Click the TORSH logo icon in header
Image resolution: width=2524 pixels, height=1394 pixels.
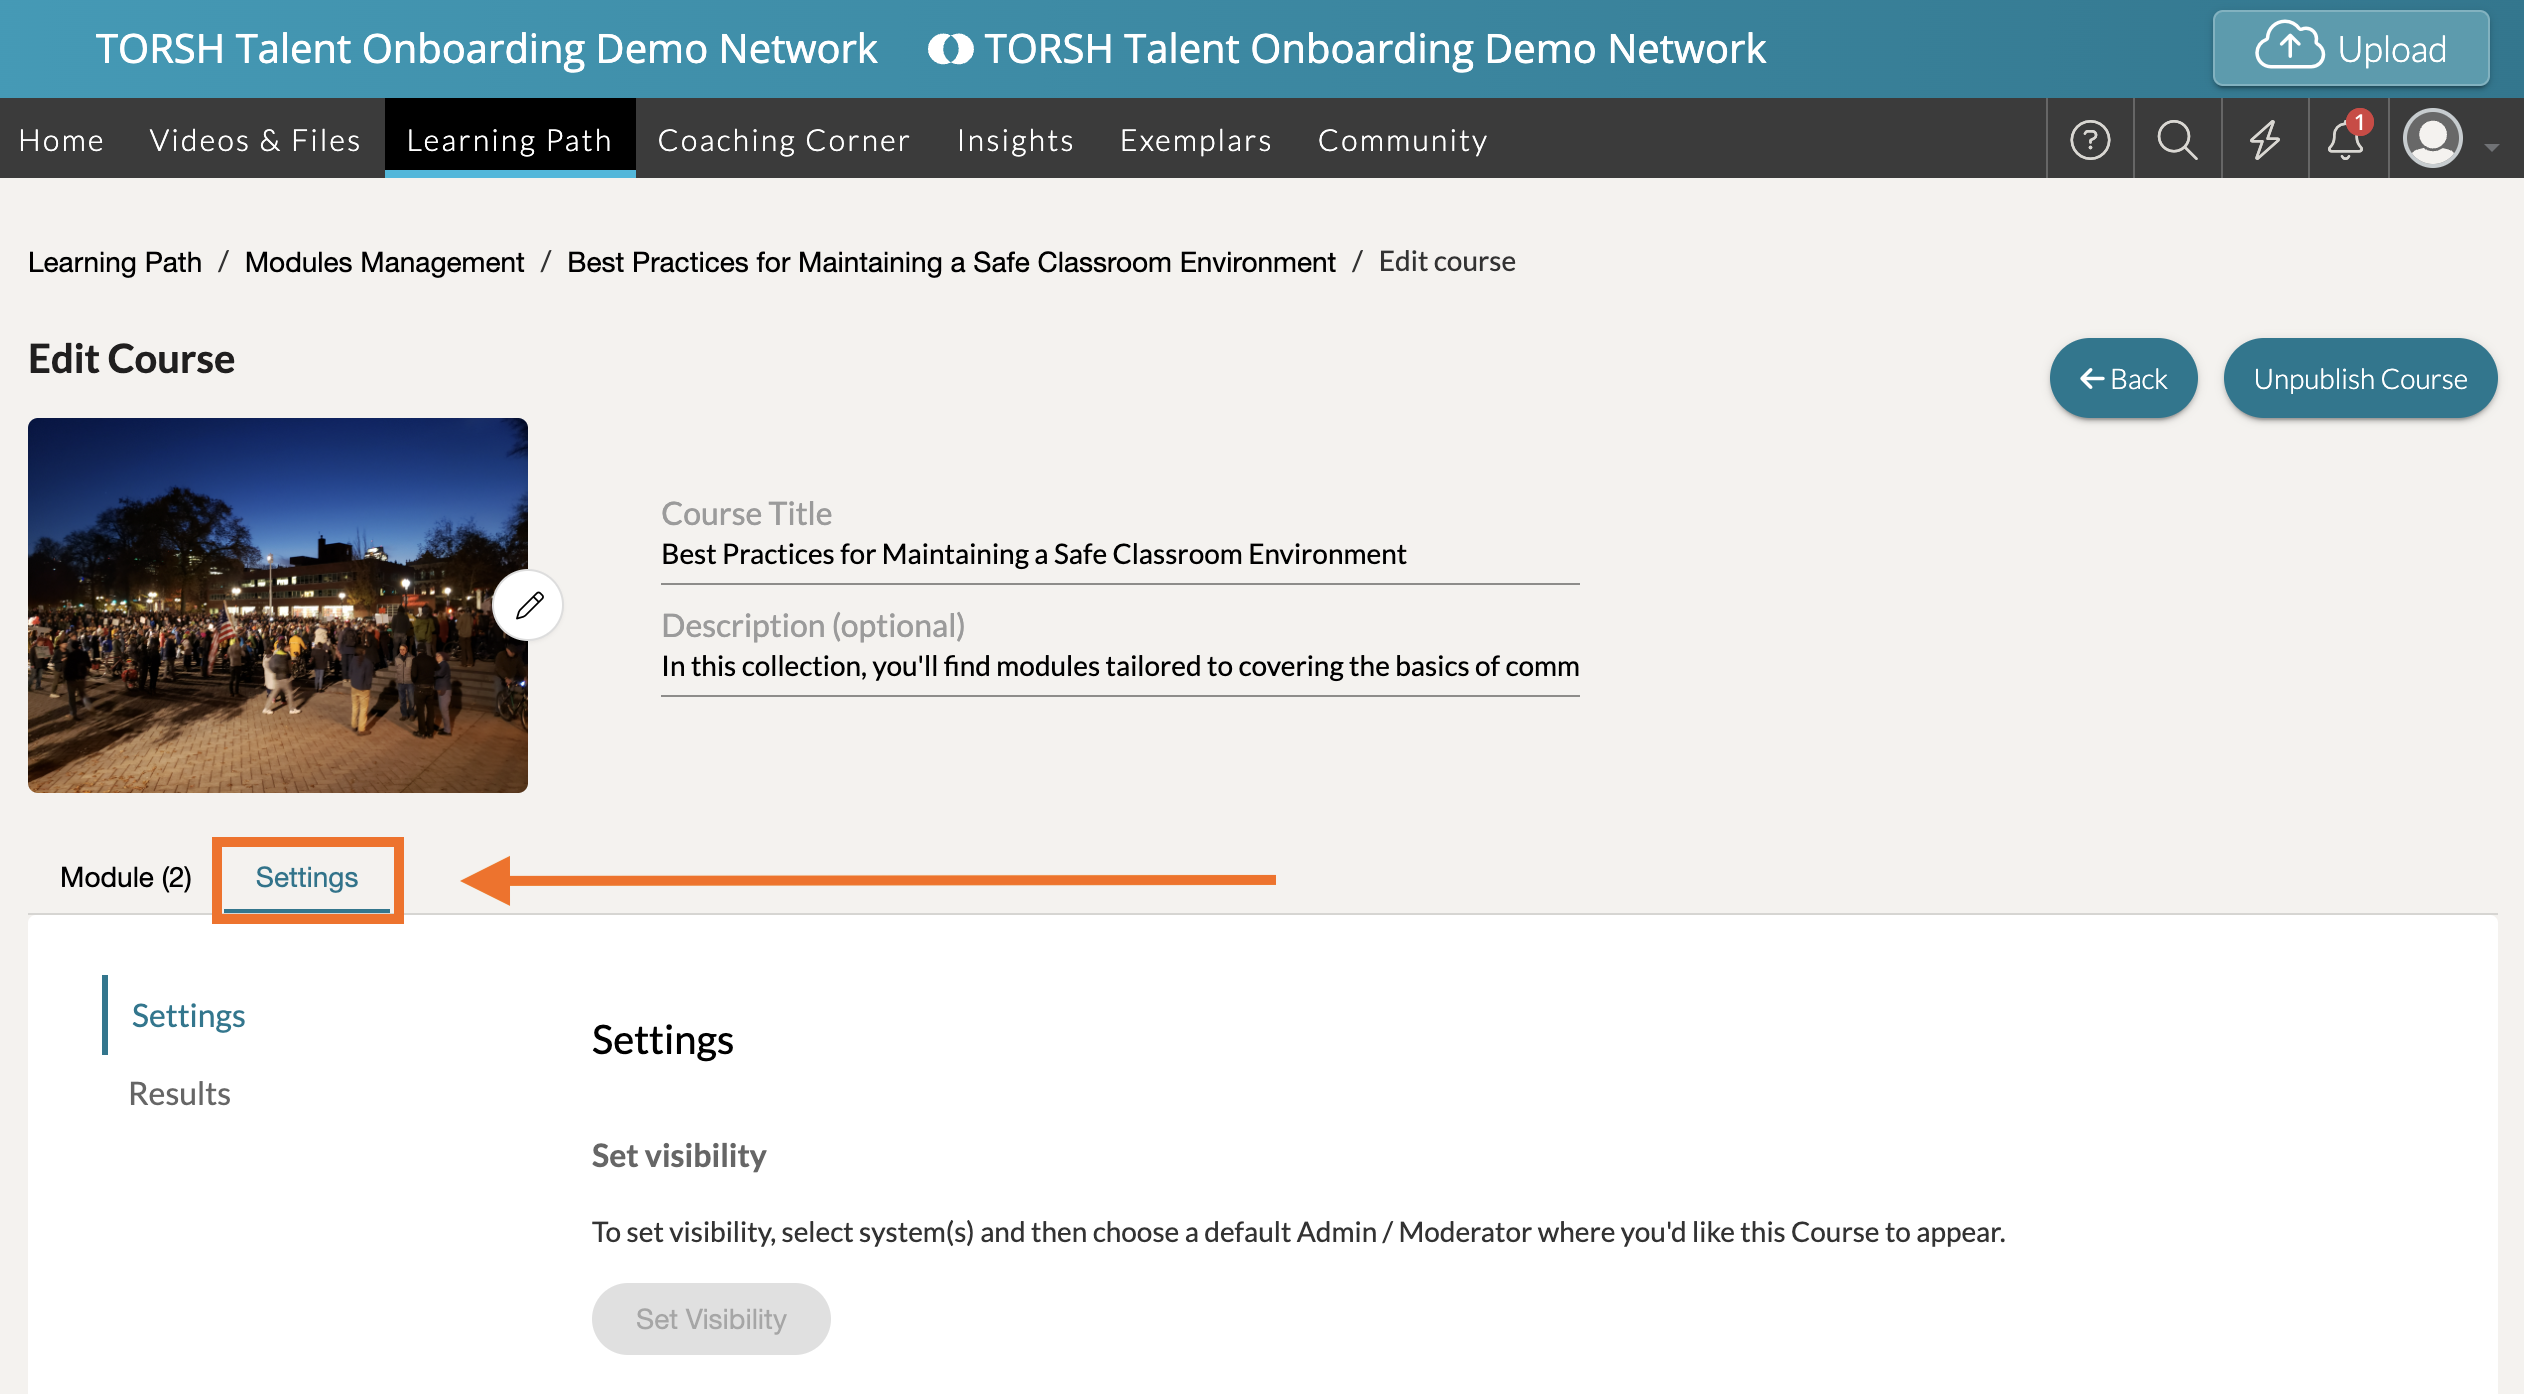[x=950, y=49]
